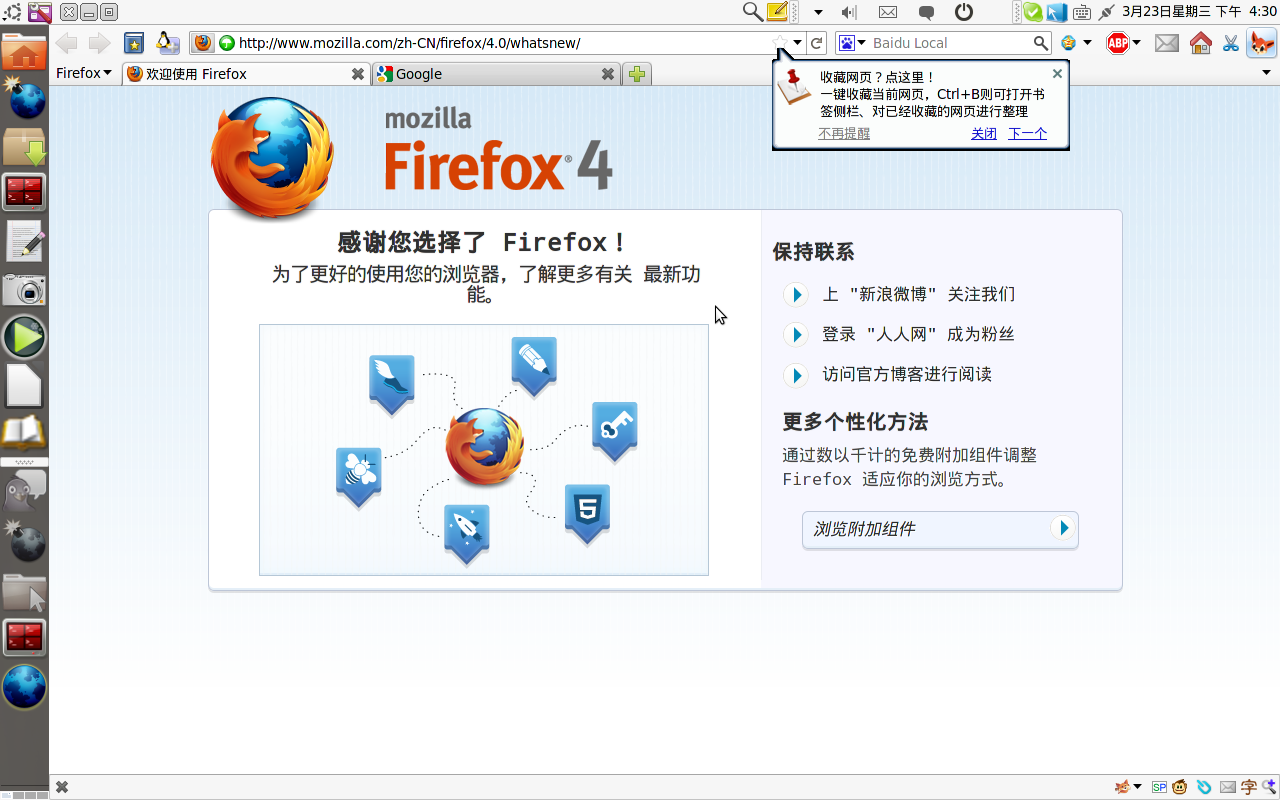The width and height of the screenshot is (1280, 800).
Task: Click the zoom magnifier plus status icon
Action: (x=1270, y=787)
